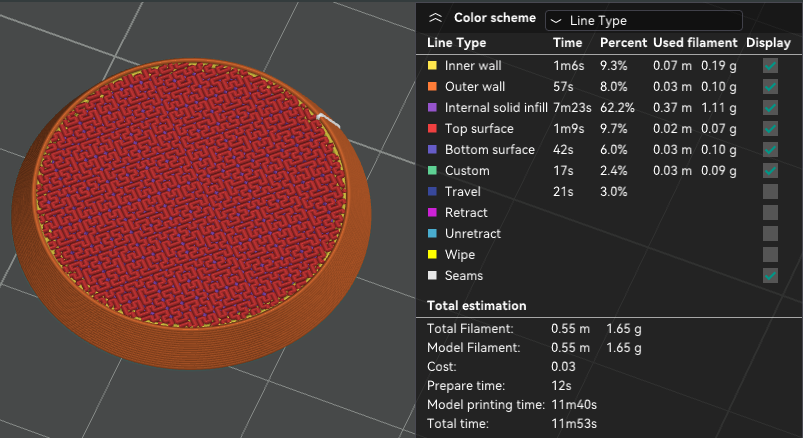Image resolution: width=803 pixels, height=438 pixels.
Task: Enable the Travel moves display checkbox
Action: pos(770,192)
